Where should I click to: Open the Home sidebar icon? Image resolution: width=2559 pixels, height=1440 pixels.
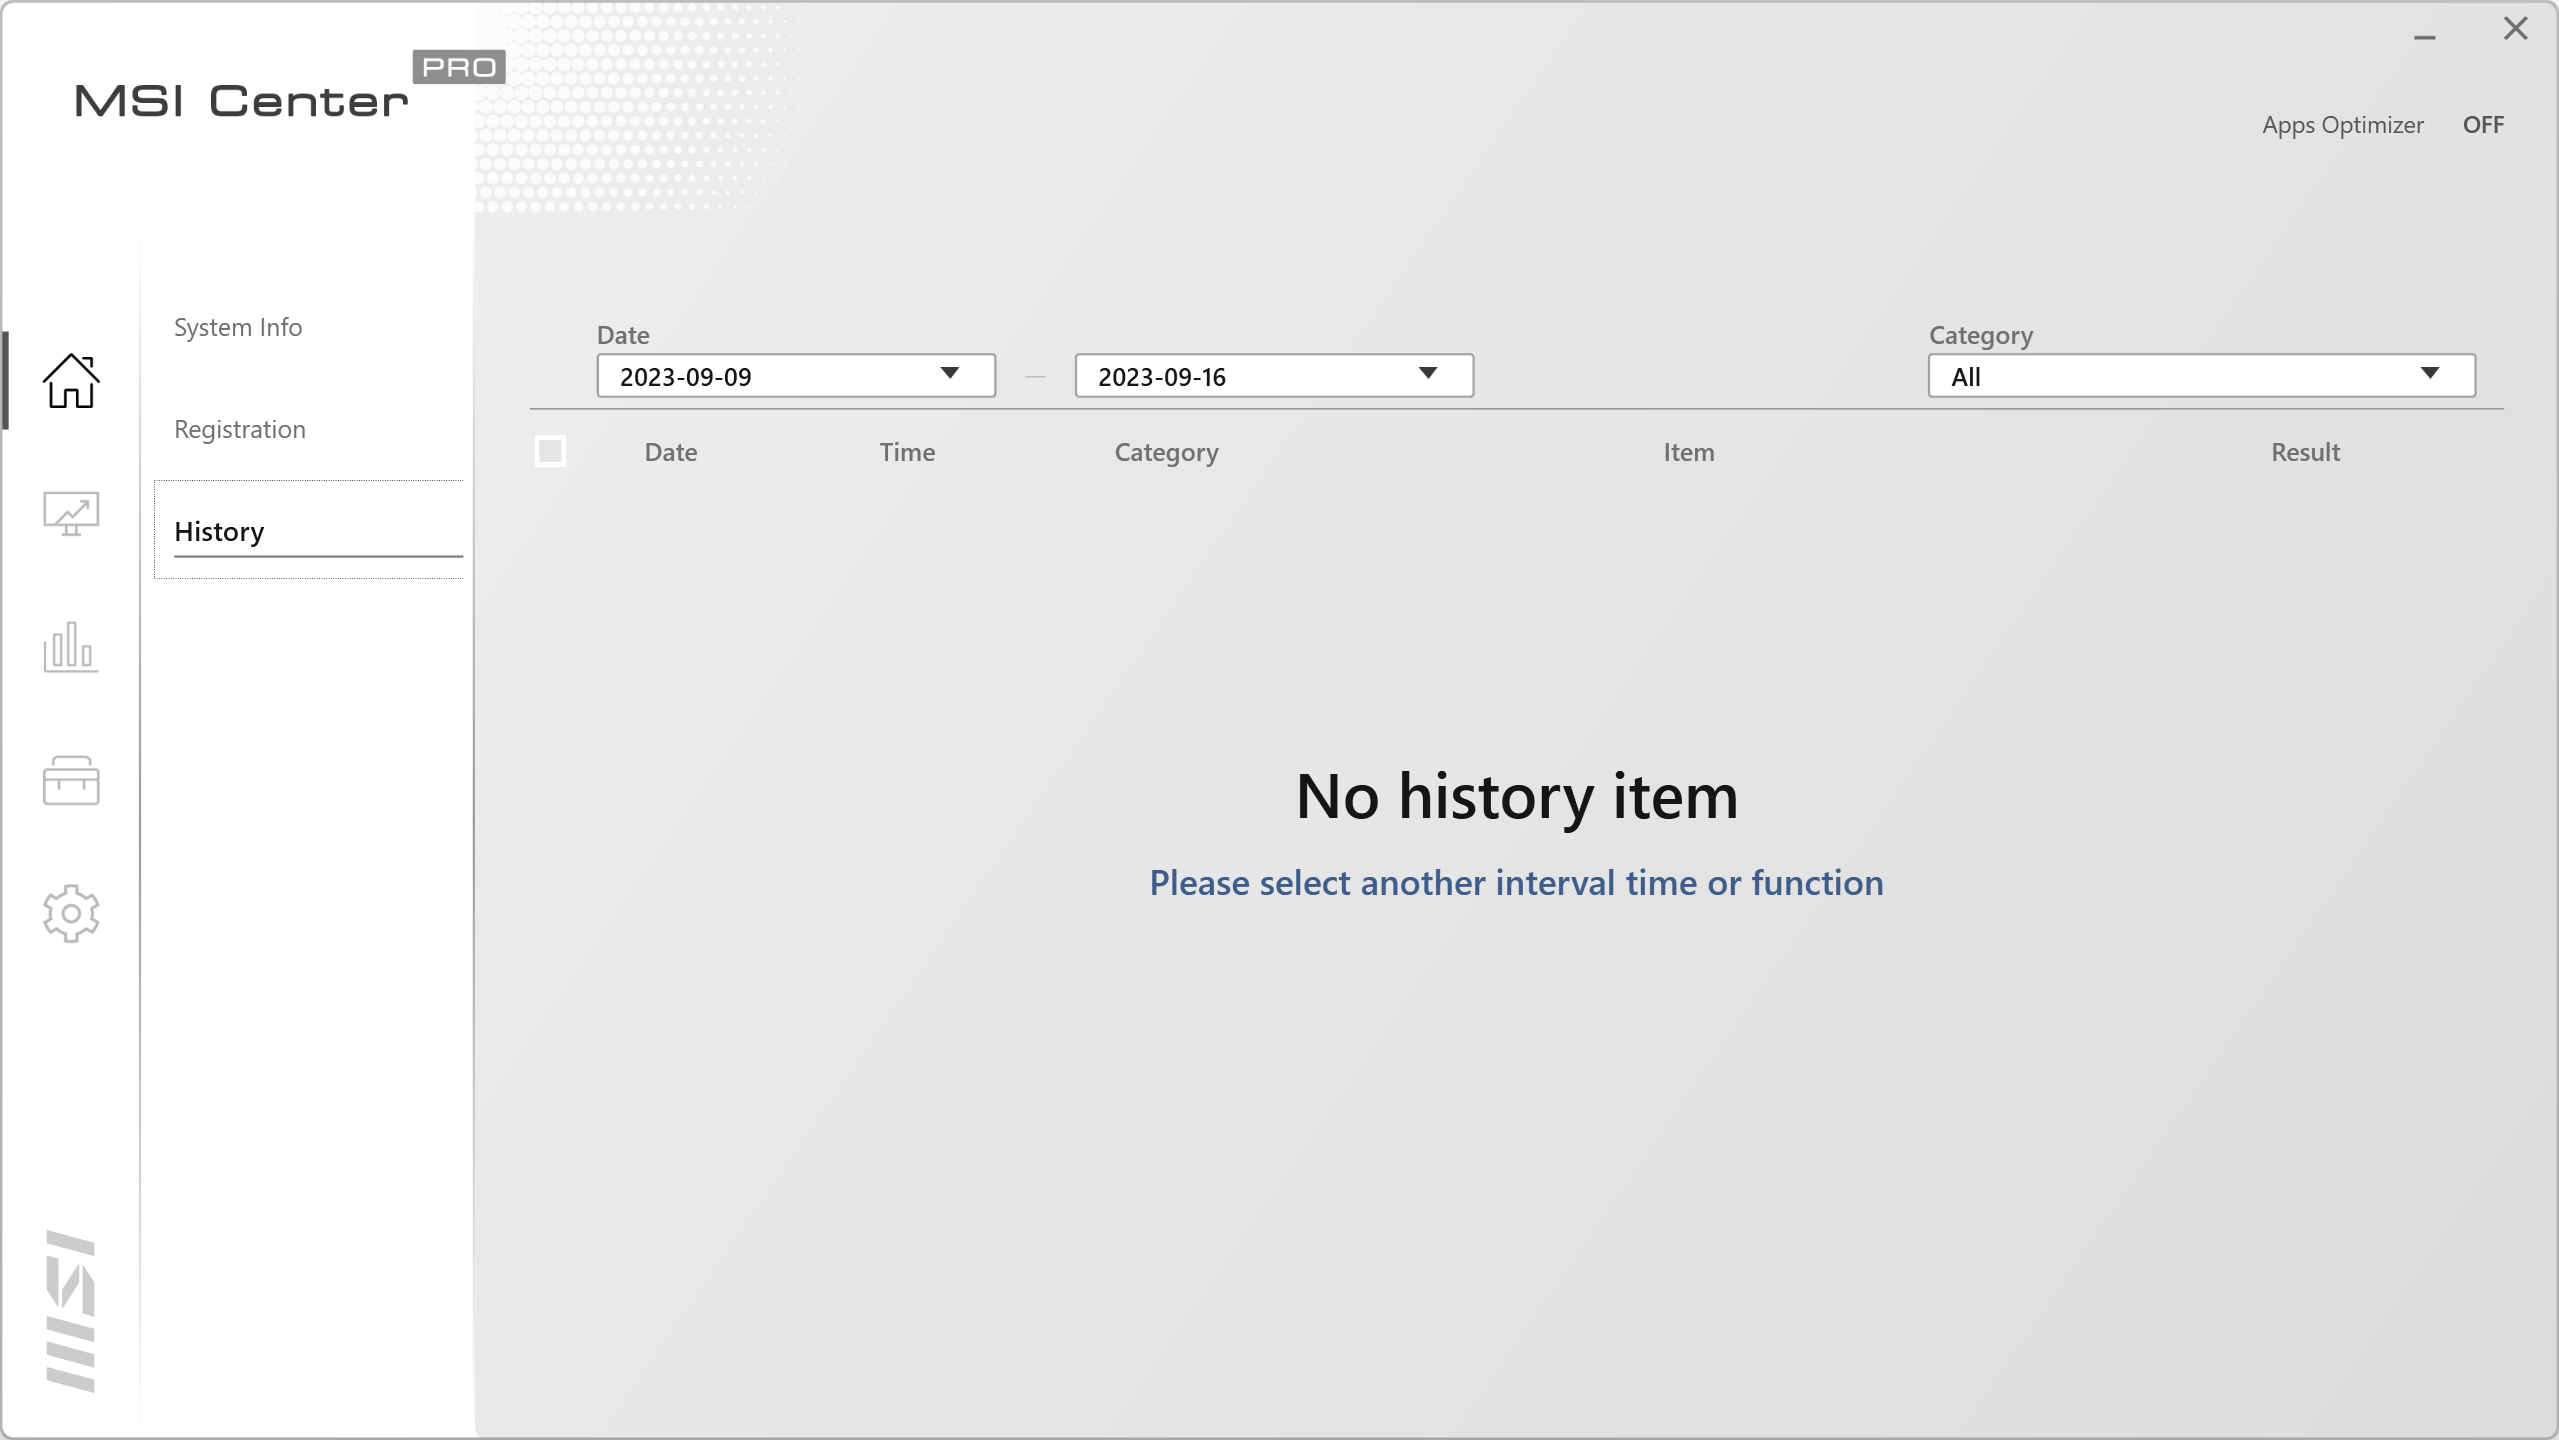click(x=71, y=381)
